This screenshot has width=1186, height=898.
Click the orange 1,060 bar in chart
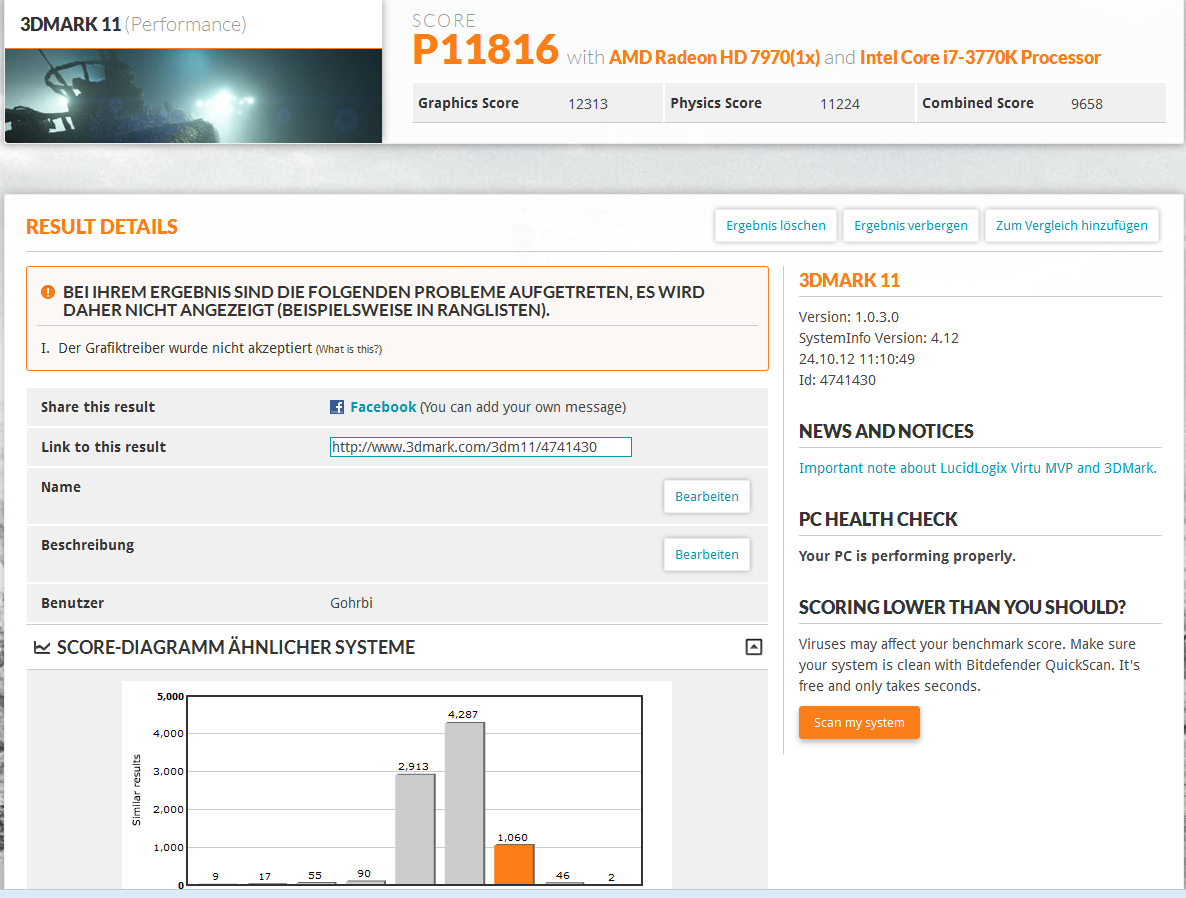[x=514, y=864]
